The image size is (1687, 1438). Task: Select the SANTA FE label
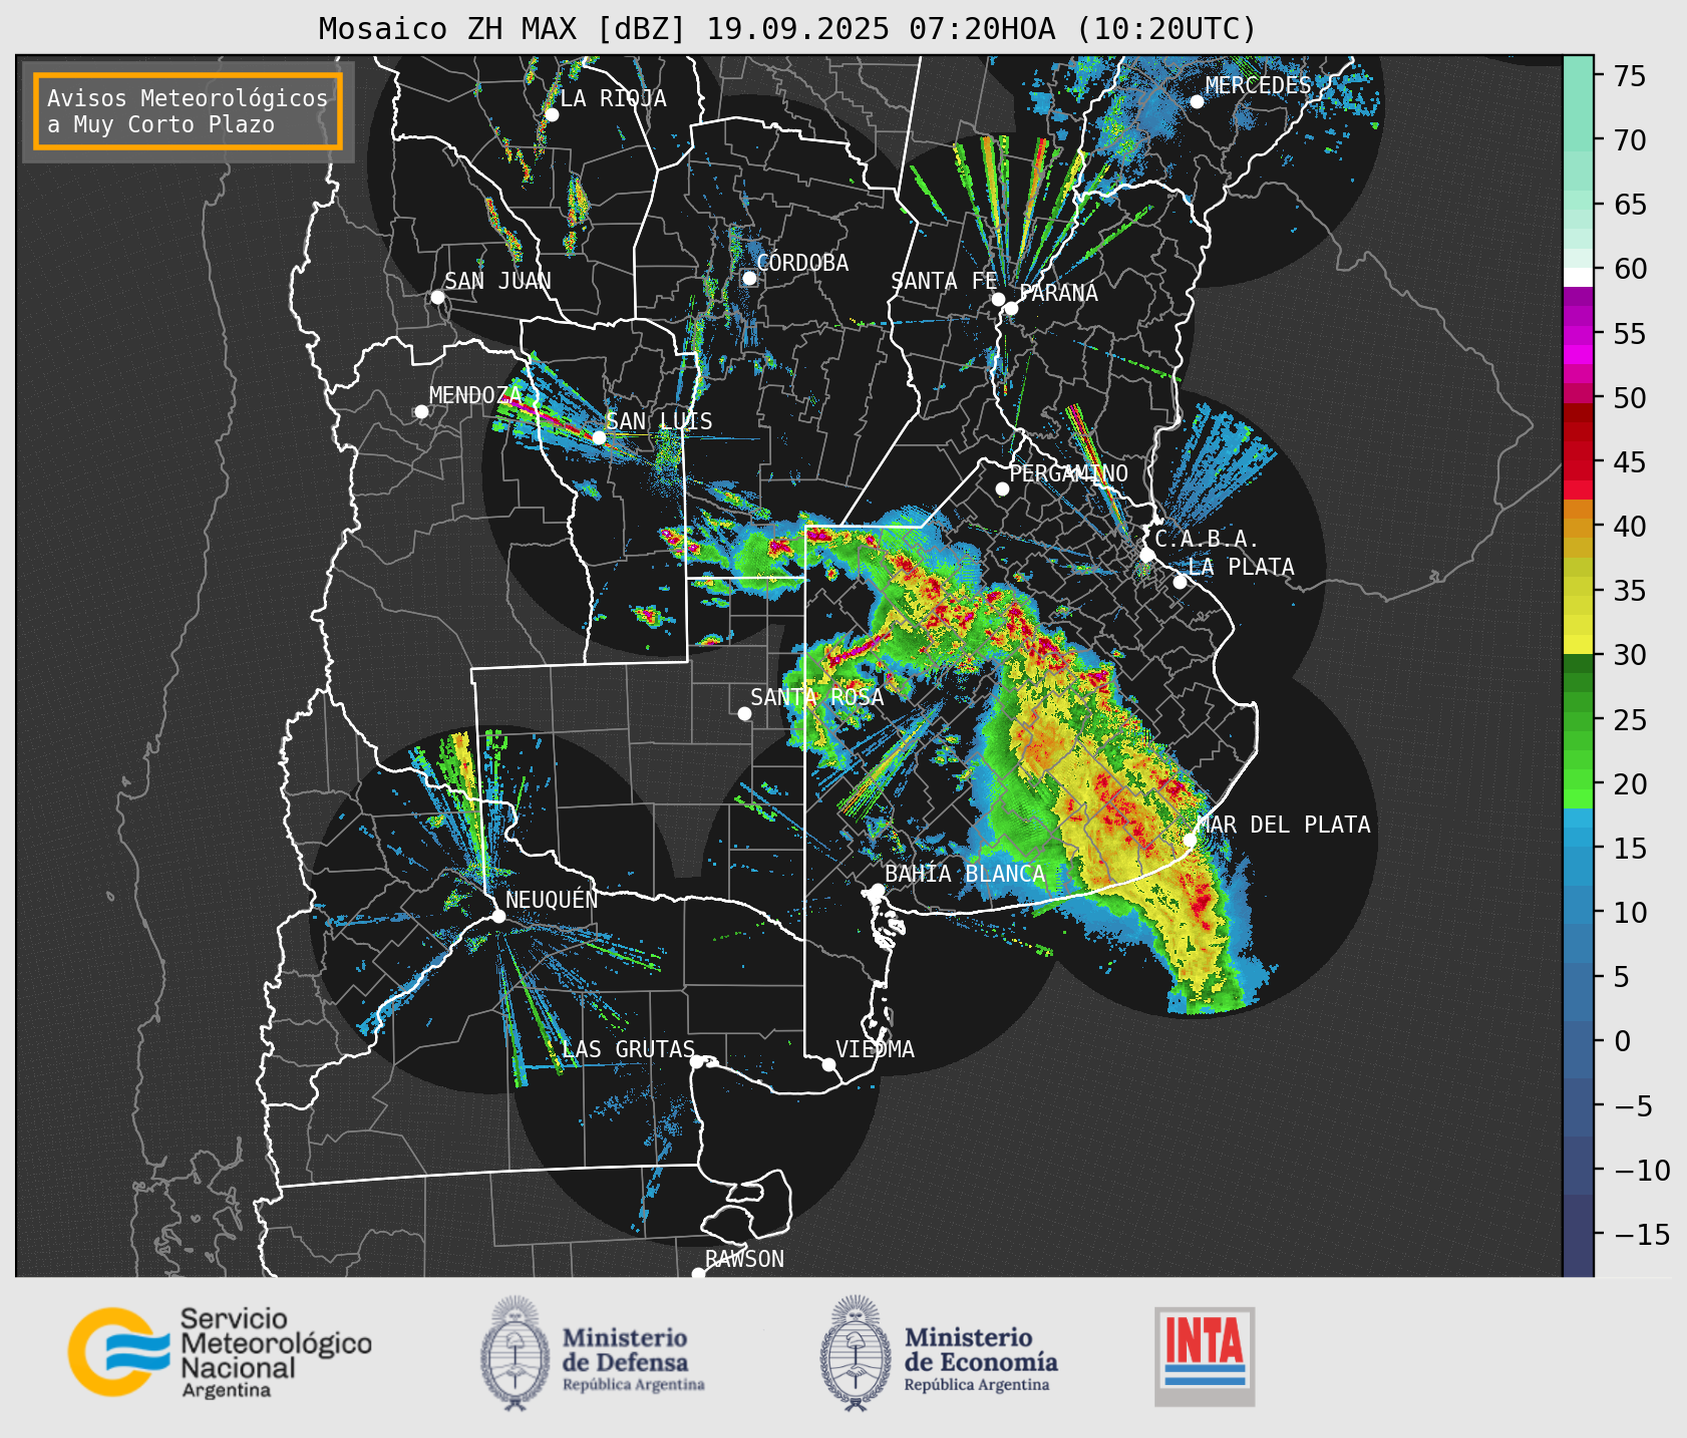pos(944,281)
